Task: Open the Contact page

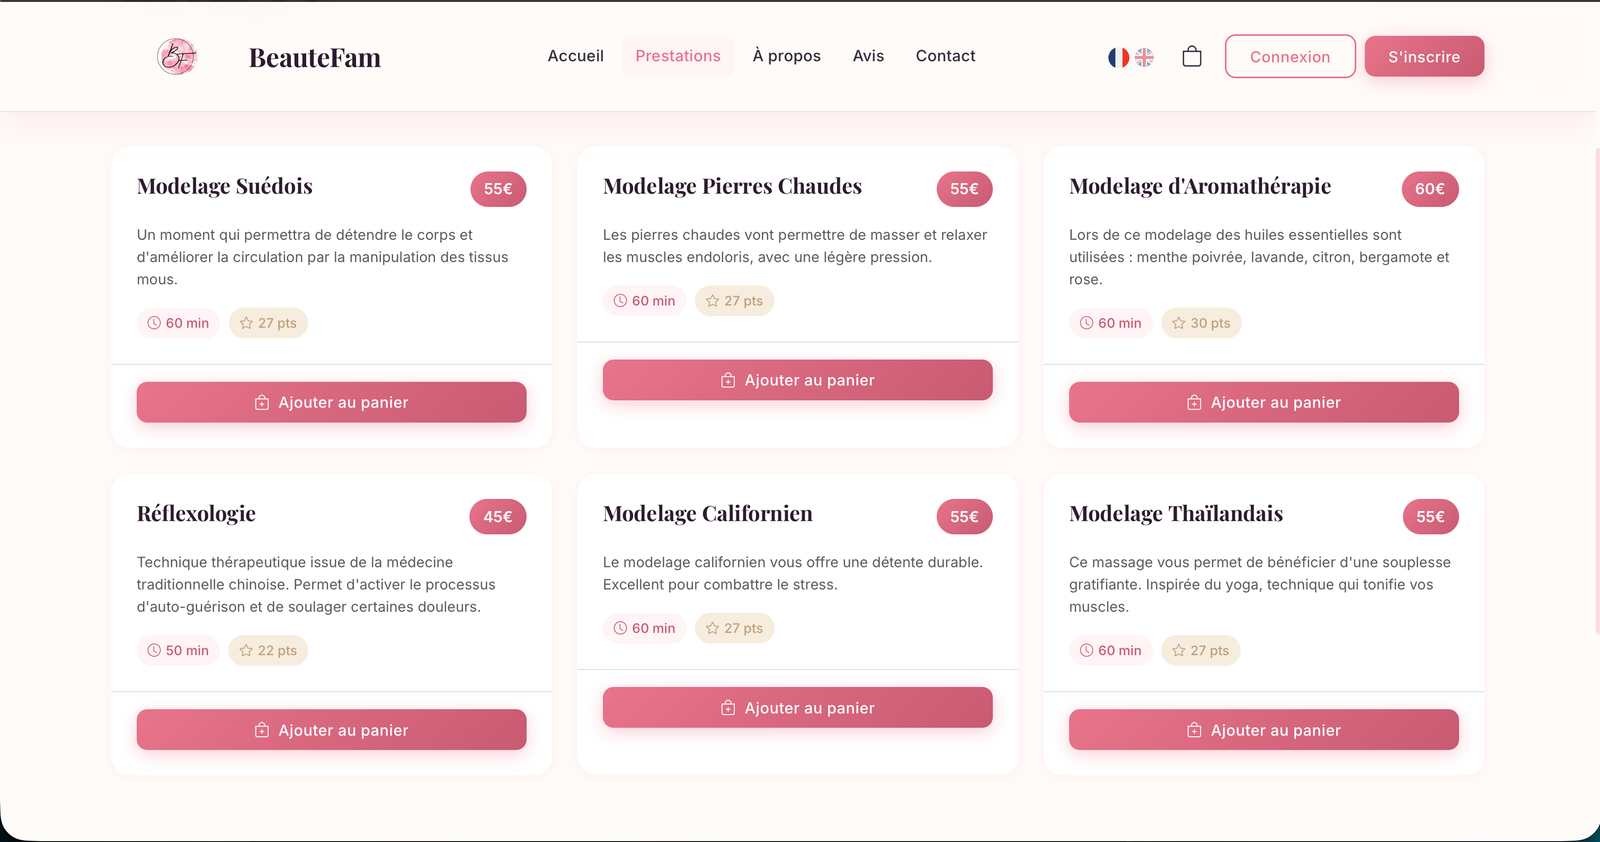Action: coord(945,56)
